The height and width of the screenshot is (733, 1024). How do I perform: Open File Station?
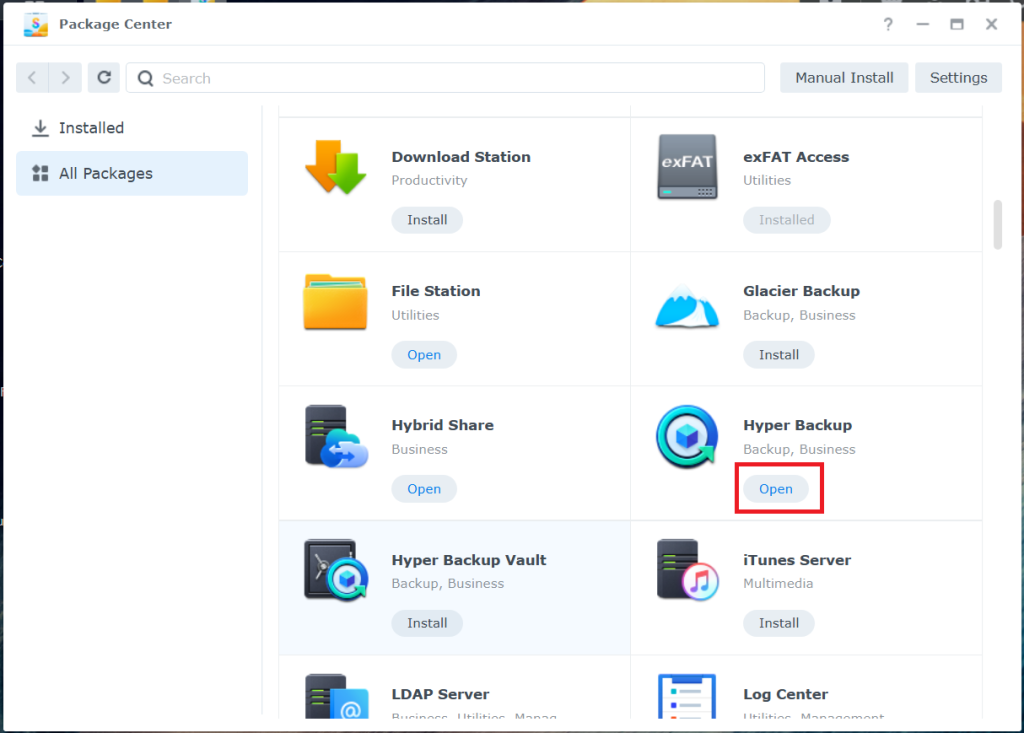(x=424, y=355)
